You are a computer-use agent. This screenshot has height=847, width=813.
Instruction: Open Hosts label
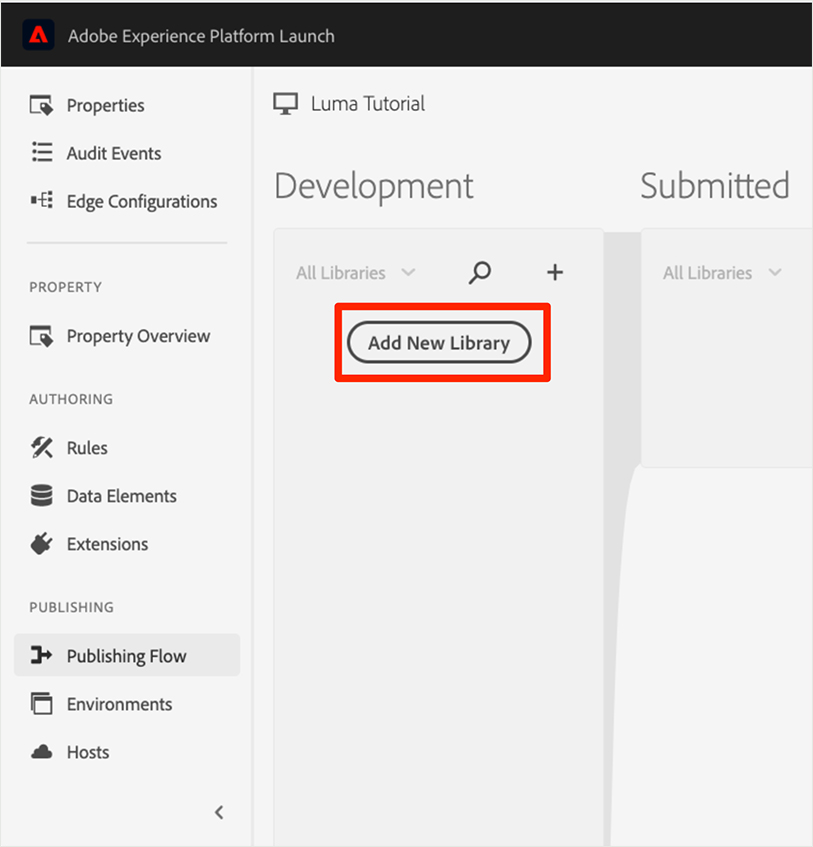coord(88,752)
